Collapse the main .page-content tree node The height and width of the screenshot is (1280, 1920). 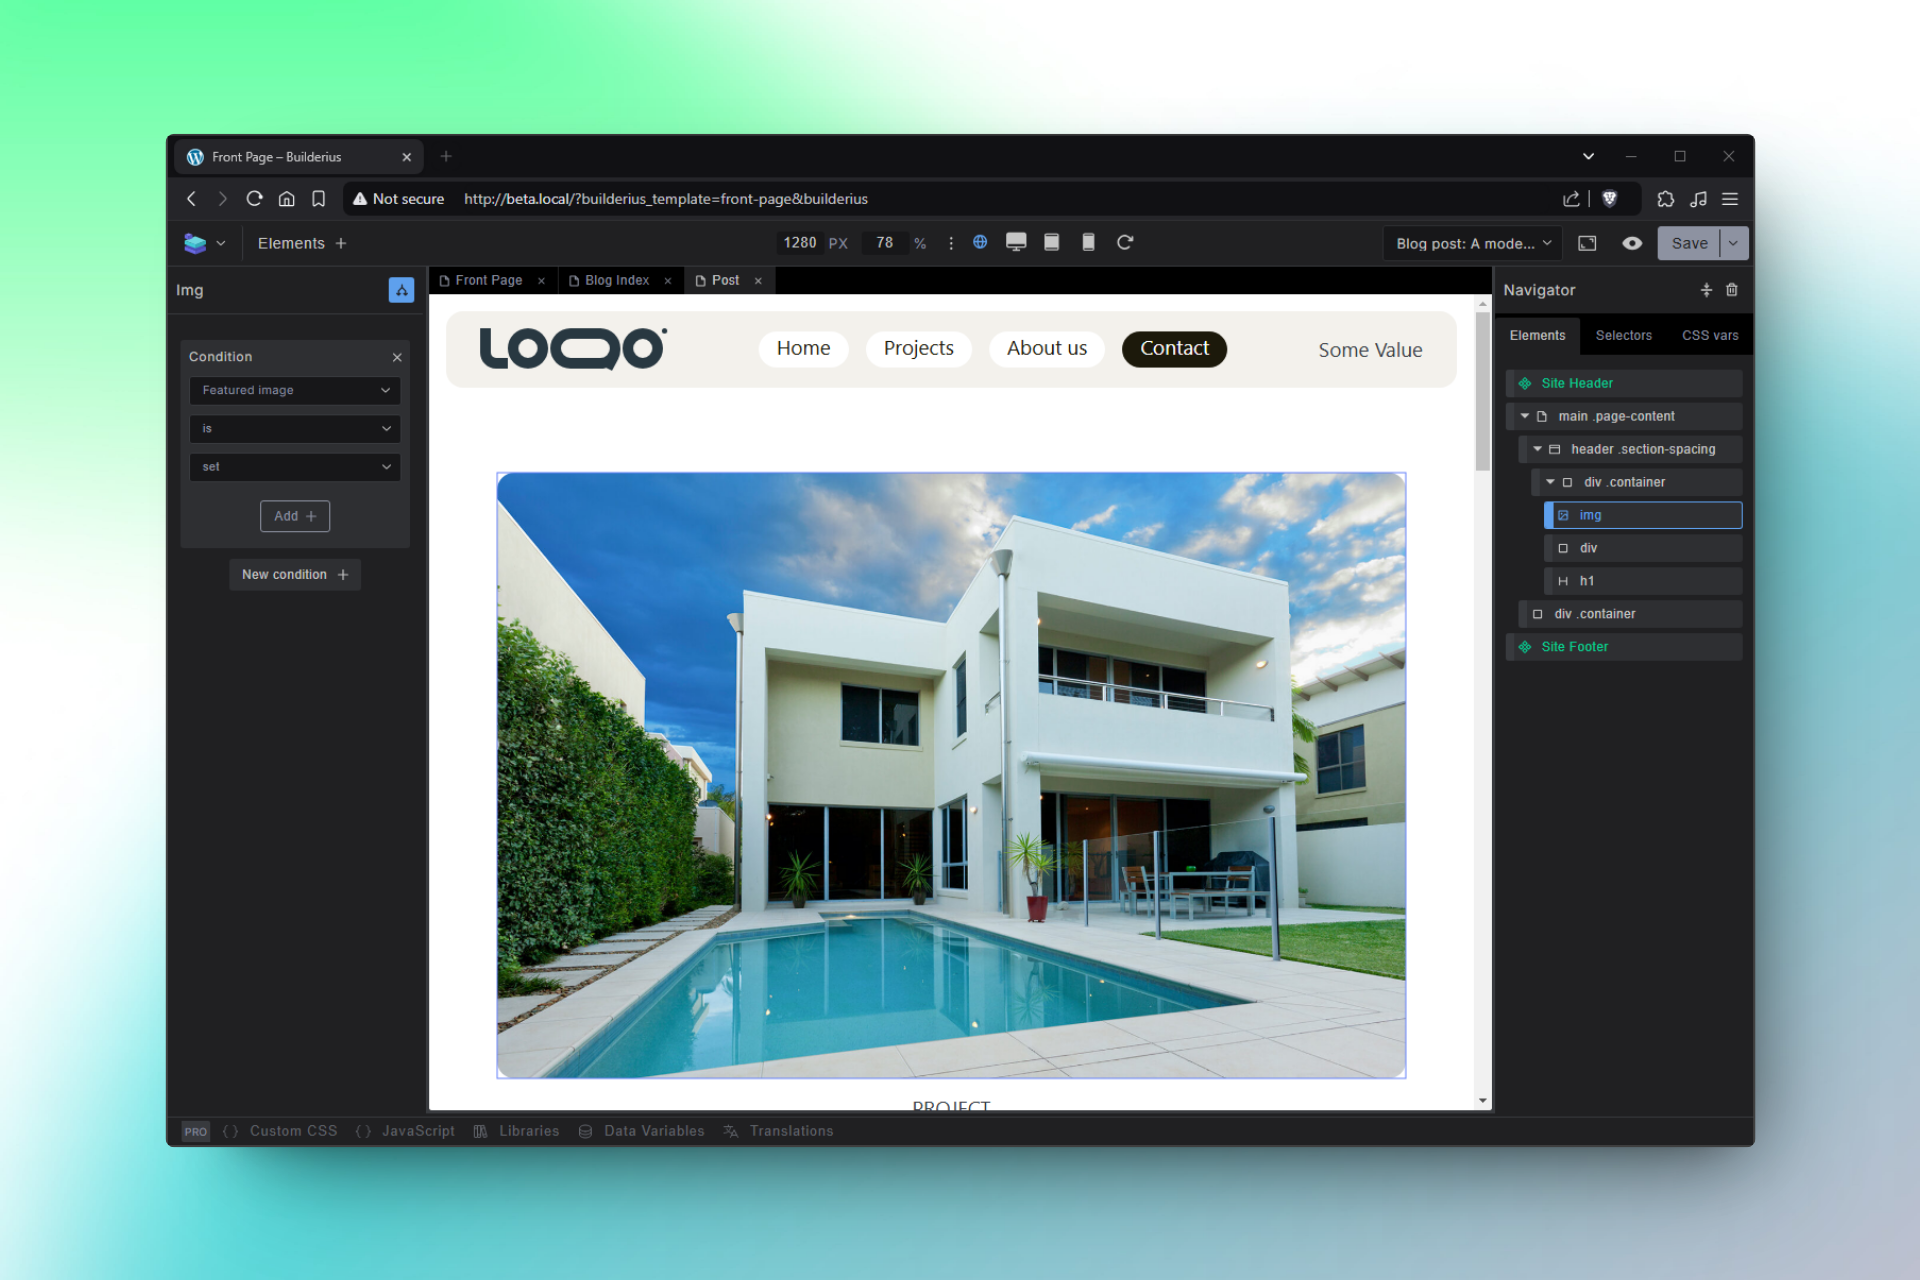1524,416
